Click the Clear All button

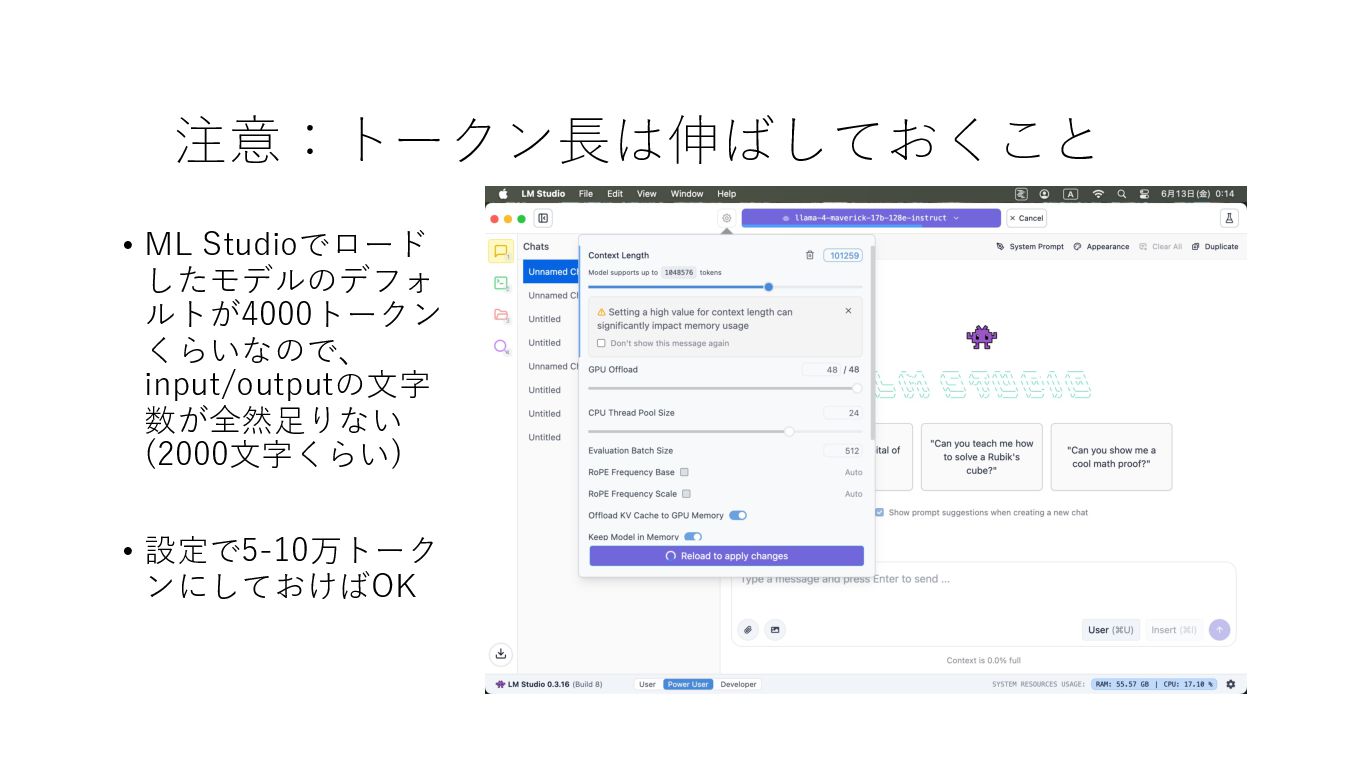(x=1160, y=247)
